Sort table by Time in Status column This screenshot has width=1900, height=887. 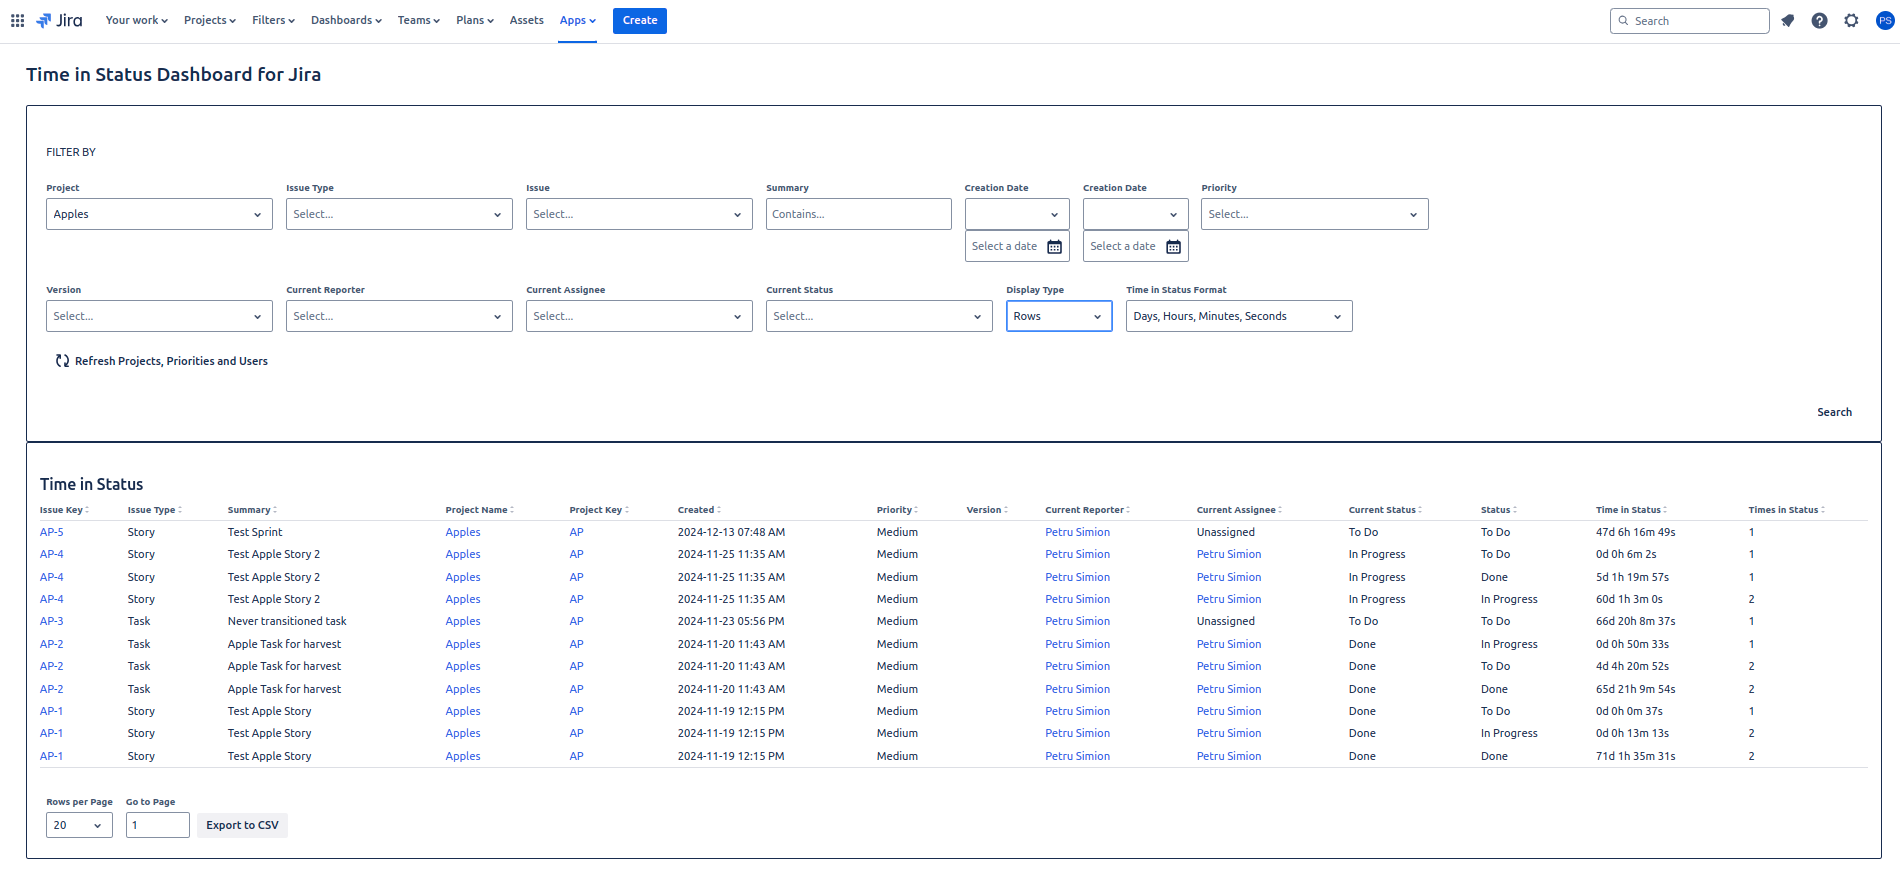1630,510
